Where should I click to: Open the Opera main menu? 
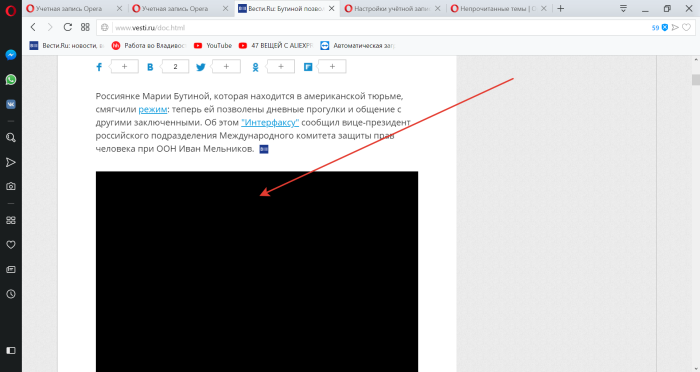11,10
